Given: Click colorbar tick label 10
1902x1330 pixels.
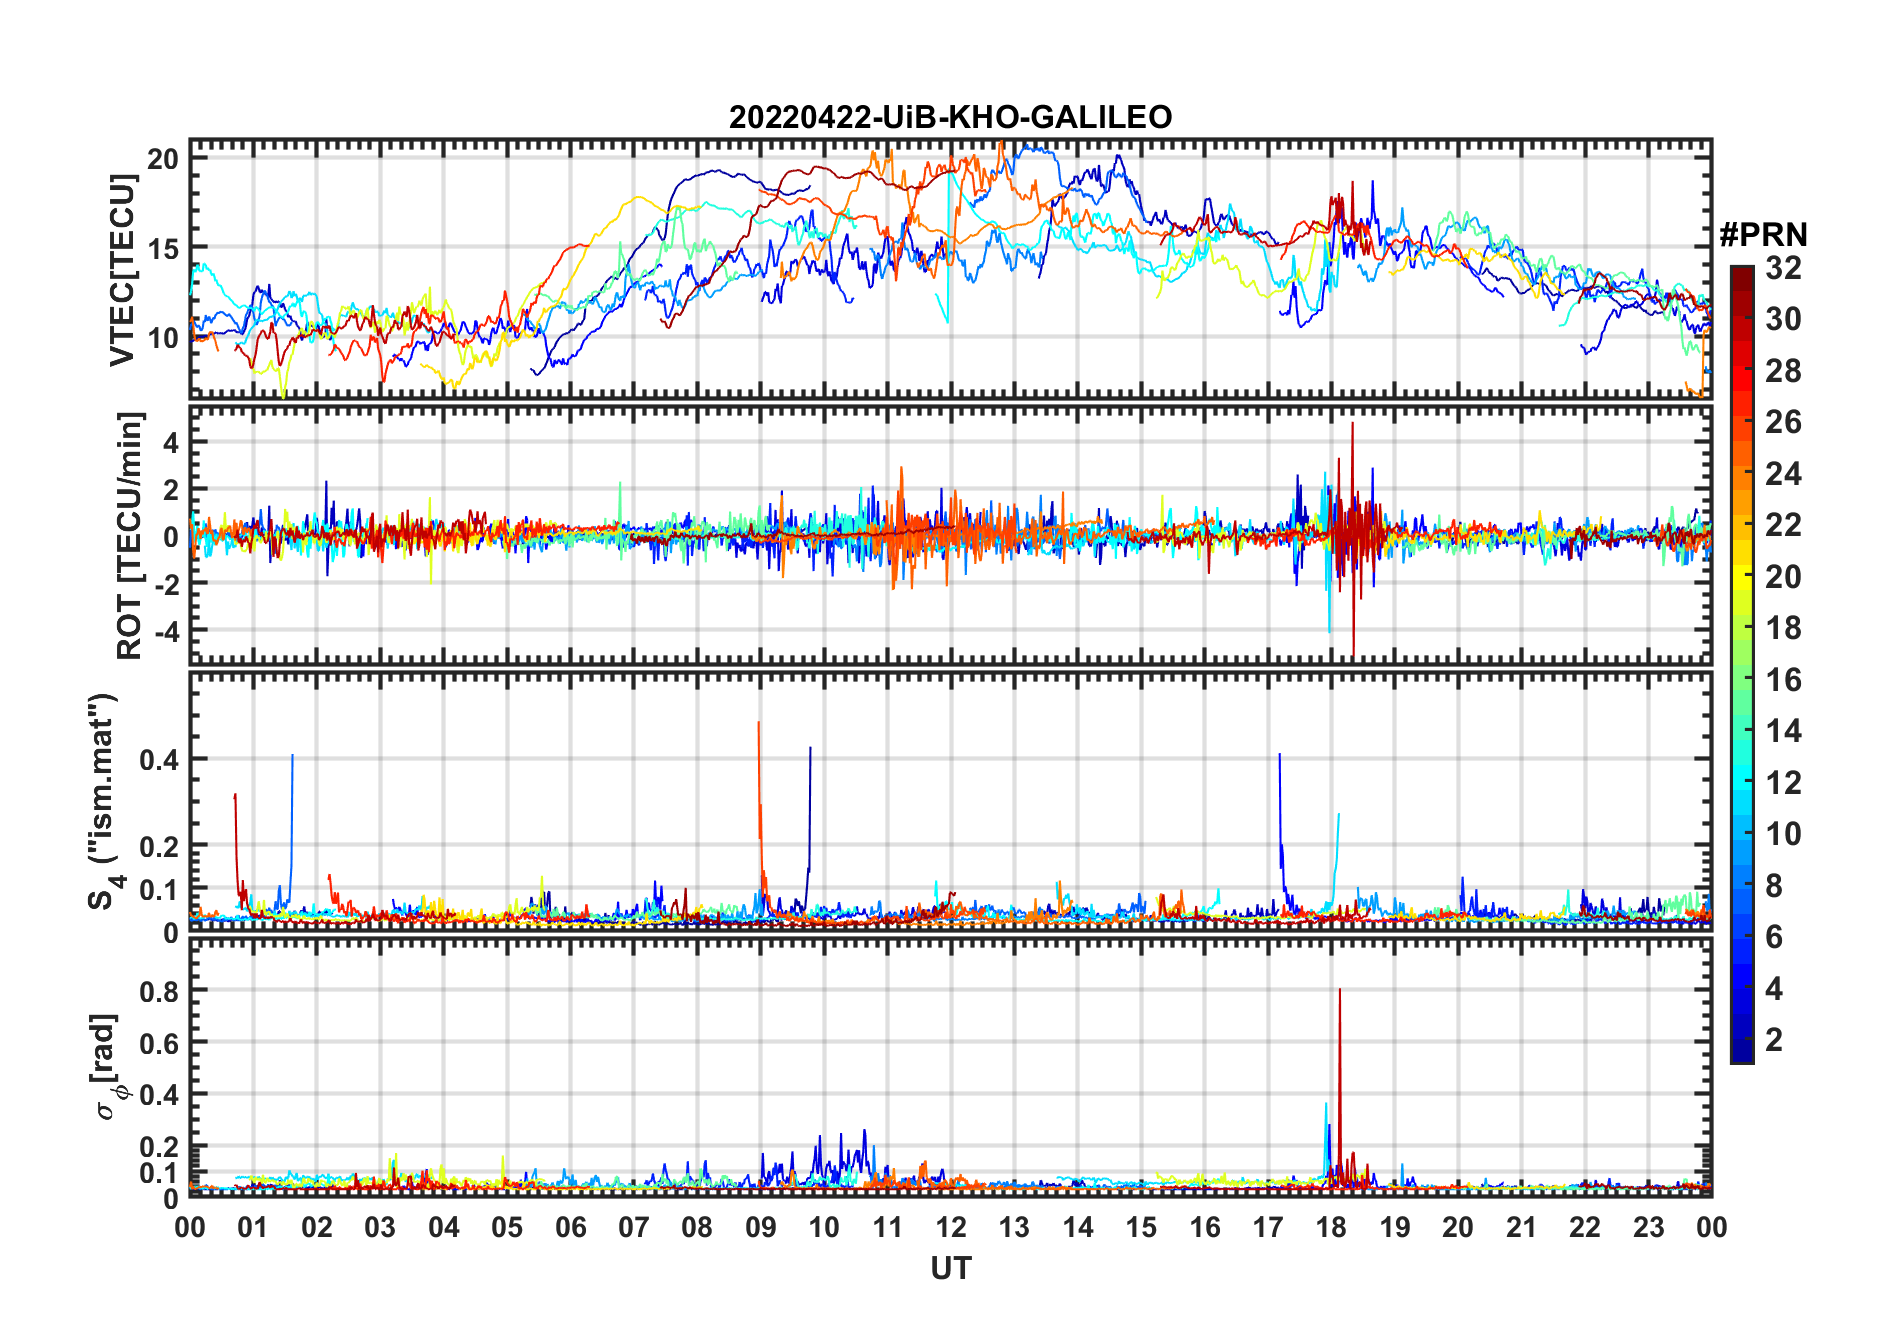Looking at the screenshot, I should pyautogui.click(x=1783, y=834).
